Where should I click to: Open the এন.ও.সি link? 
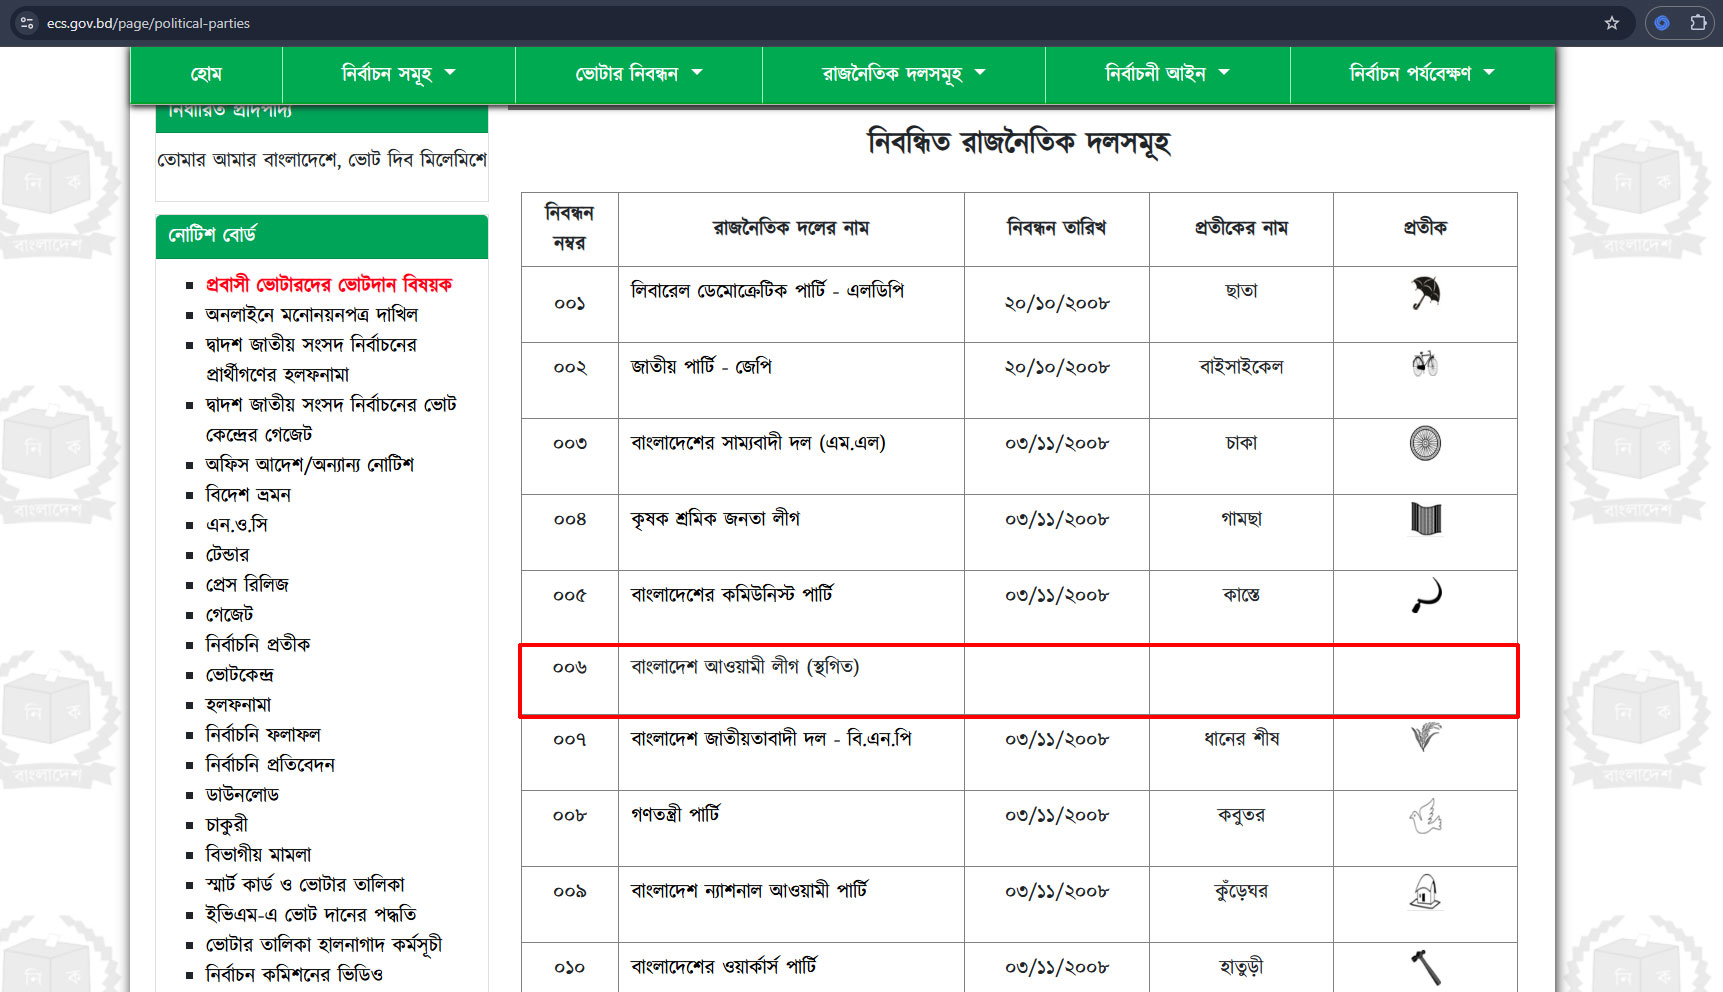point(236,525)
